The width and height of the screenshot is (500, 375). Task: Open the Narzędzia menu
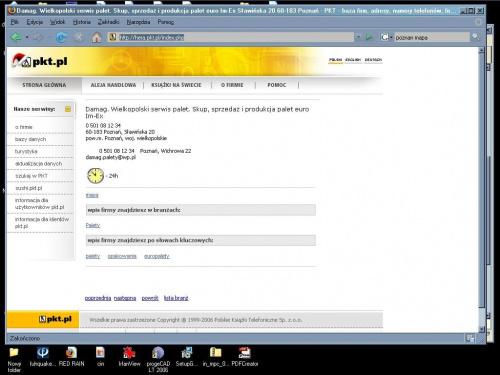click(x=138, y=22)
